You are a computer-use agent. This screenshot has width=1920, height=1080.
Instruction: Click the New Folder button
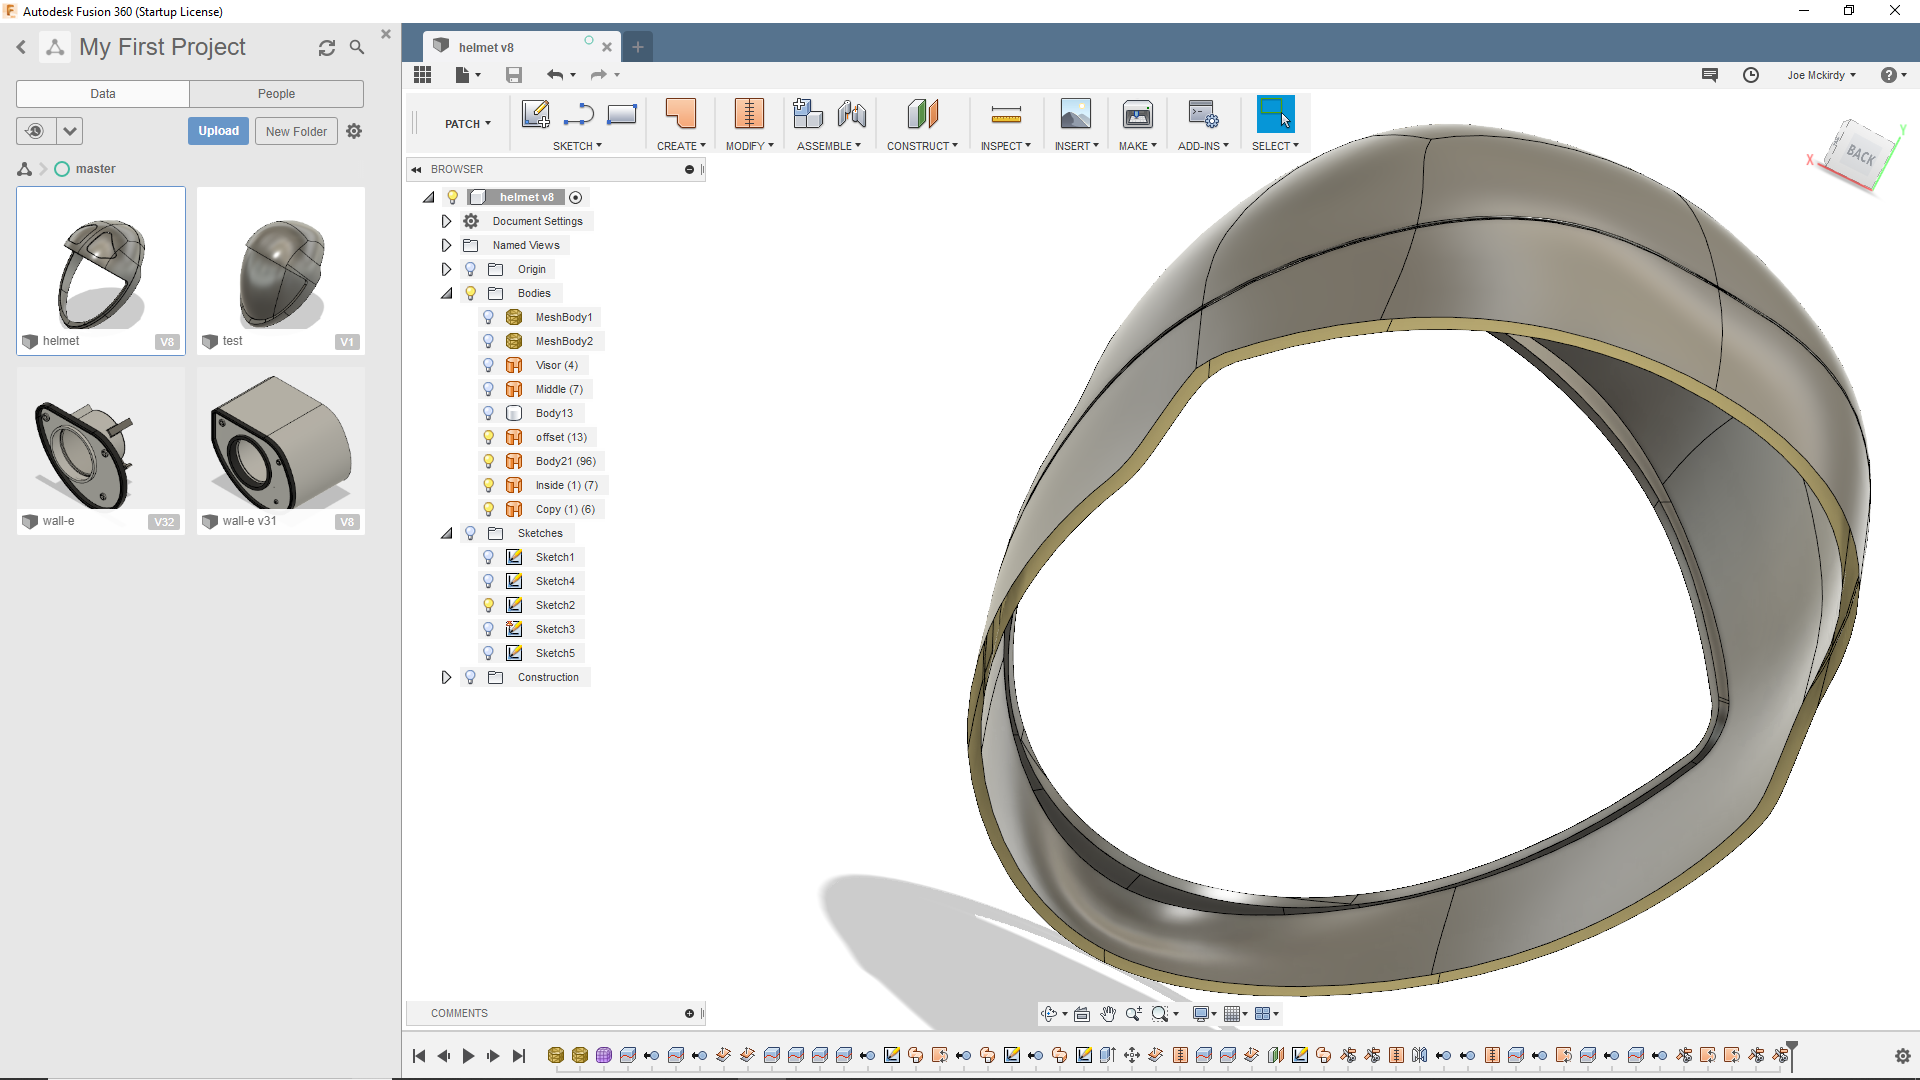(296, 131)
